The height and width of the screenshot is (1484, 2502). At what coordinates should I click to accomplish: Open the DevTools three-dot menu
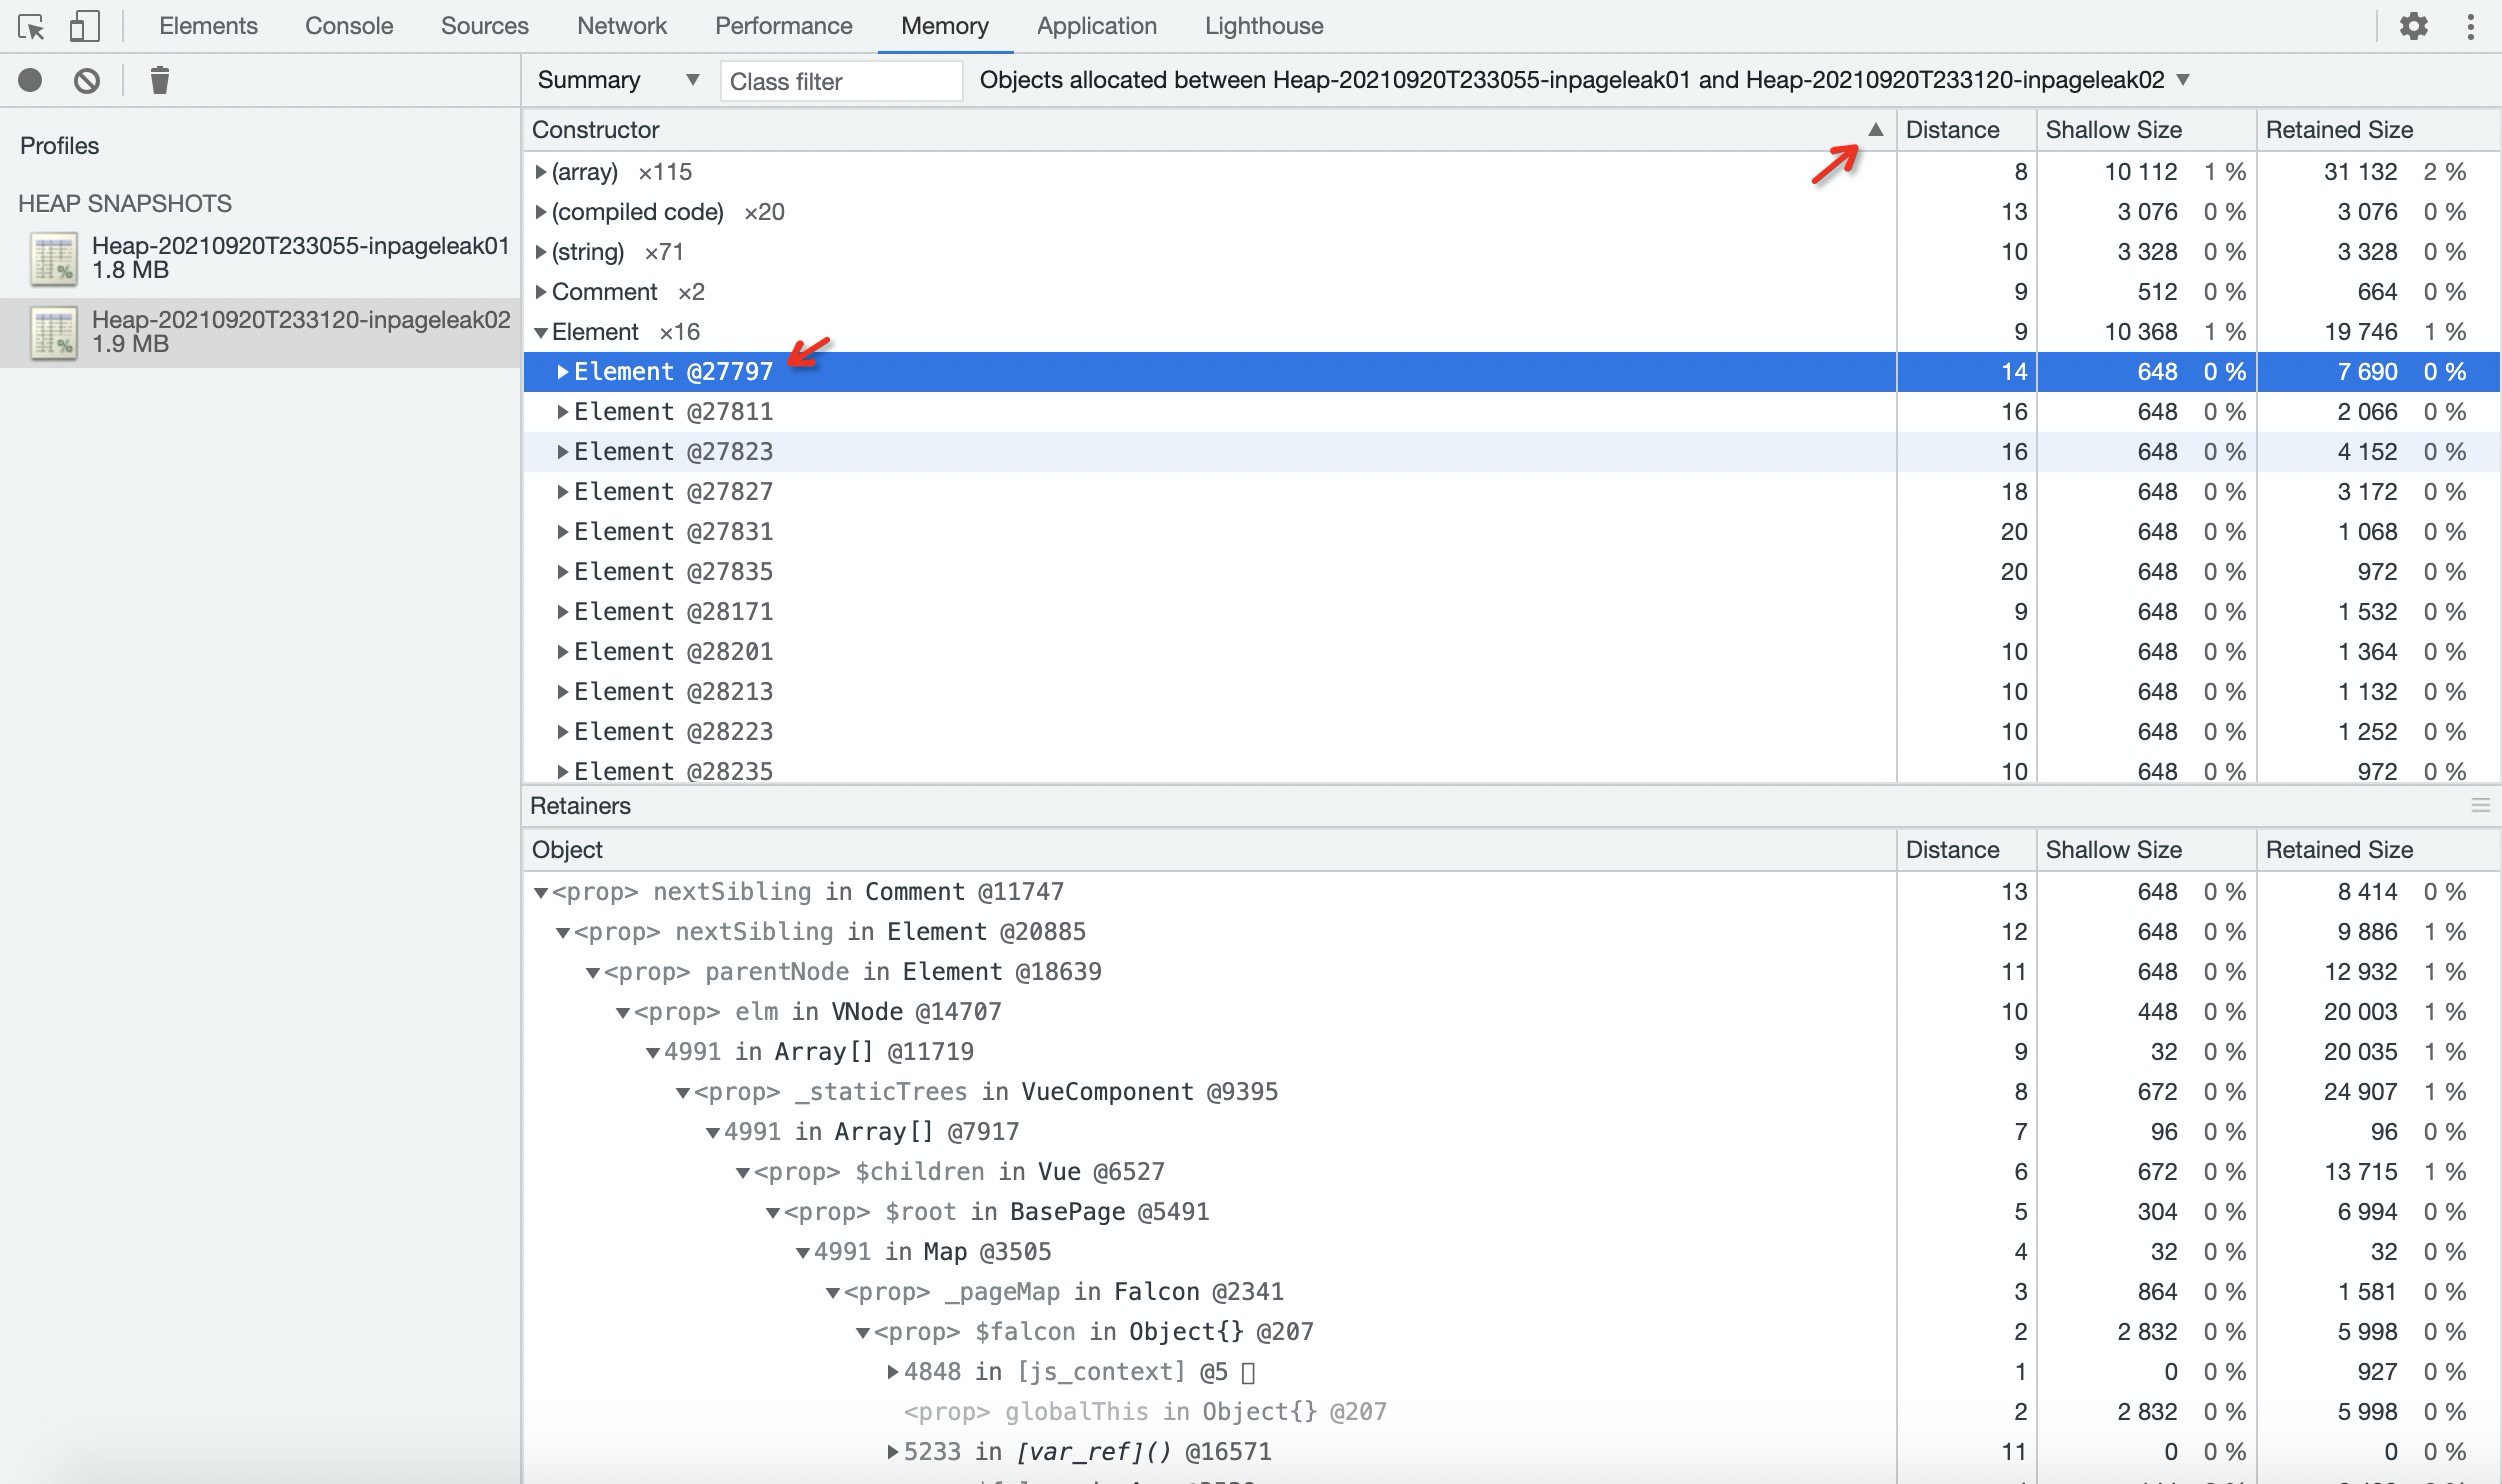[x=2470, y=27]
